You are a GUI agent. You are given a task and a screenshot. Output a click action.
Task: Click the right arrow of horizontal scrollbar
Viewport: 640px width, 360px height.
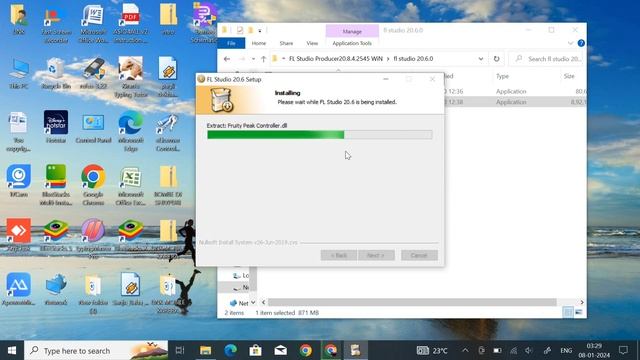pos(582,302)
